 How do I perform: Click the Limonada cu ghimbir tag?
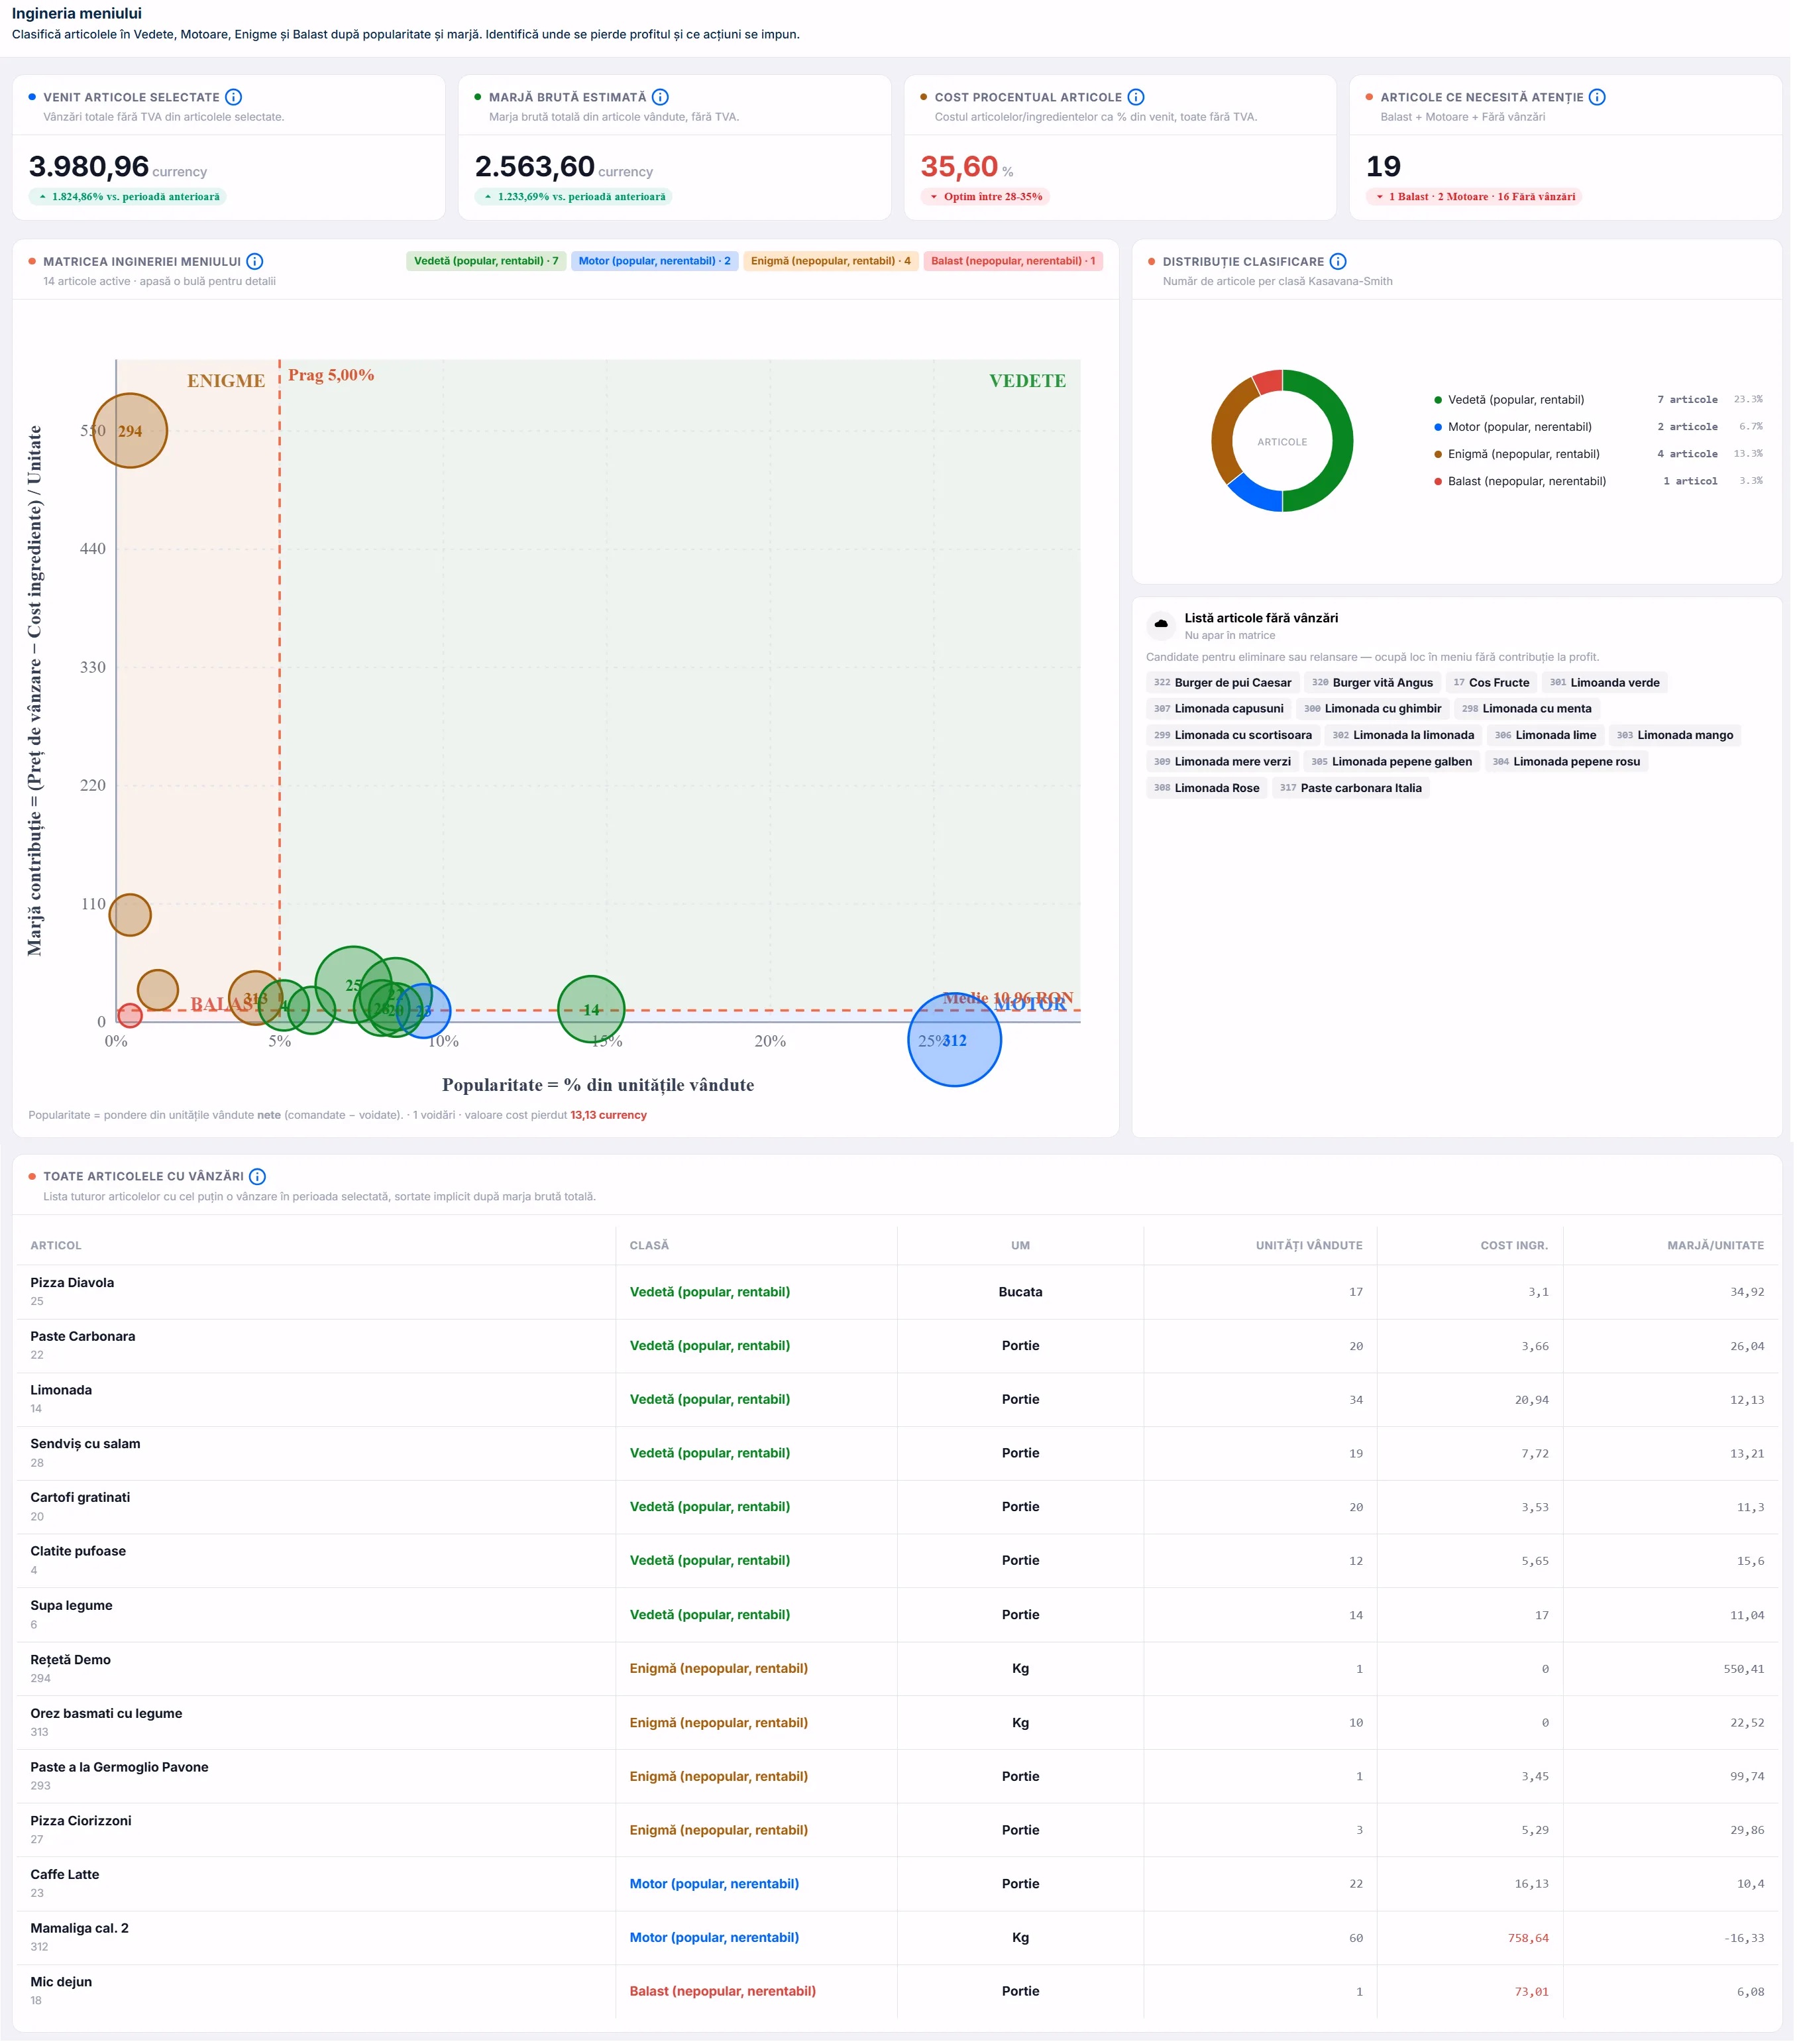pyautogui.click(x=1372, y=709)
